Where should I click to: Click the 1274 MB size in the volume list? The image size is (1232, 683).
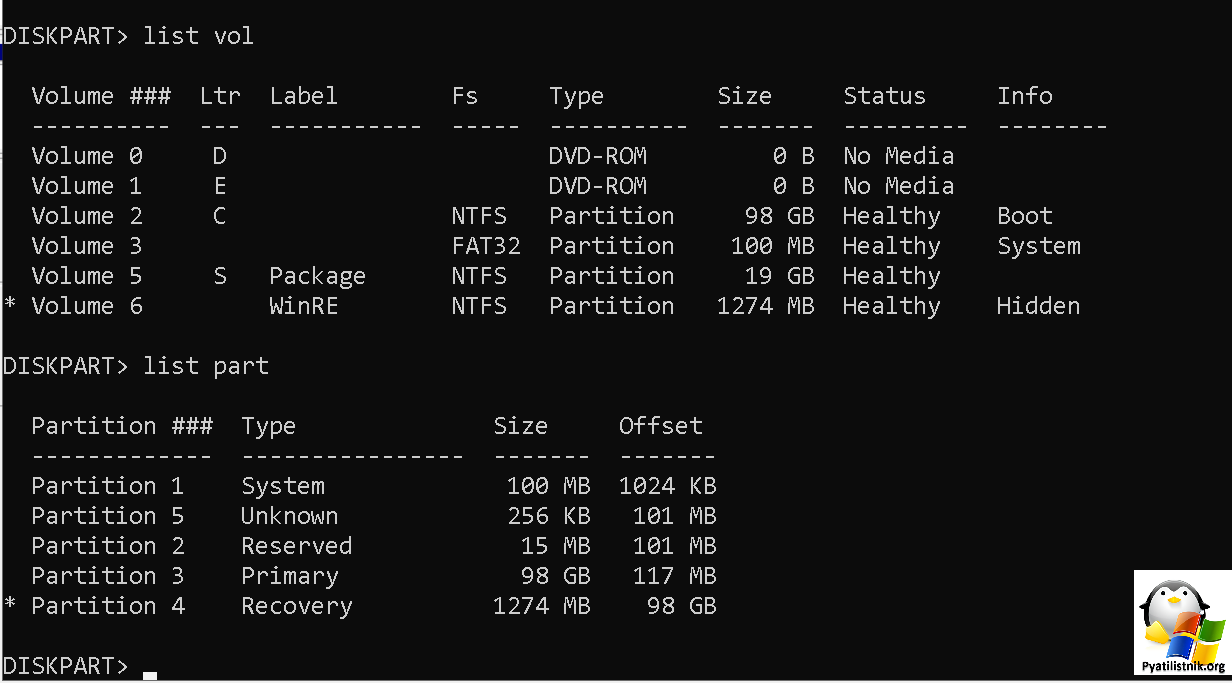[x=766, y=306]
